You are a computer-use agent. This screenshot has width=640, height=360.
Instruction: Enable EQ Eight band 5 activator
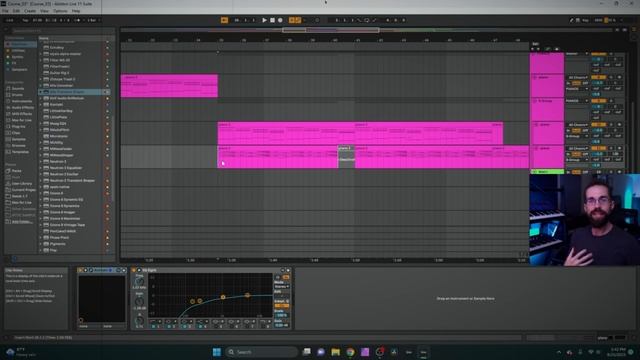215,327
